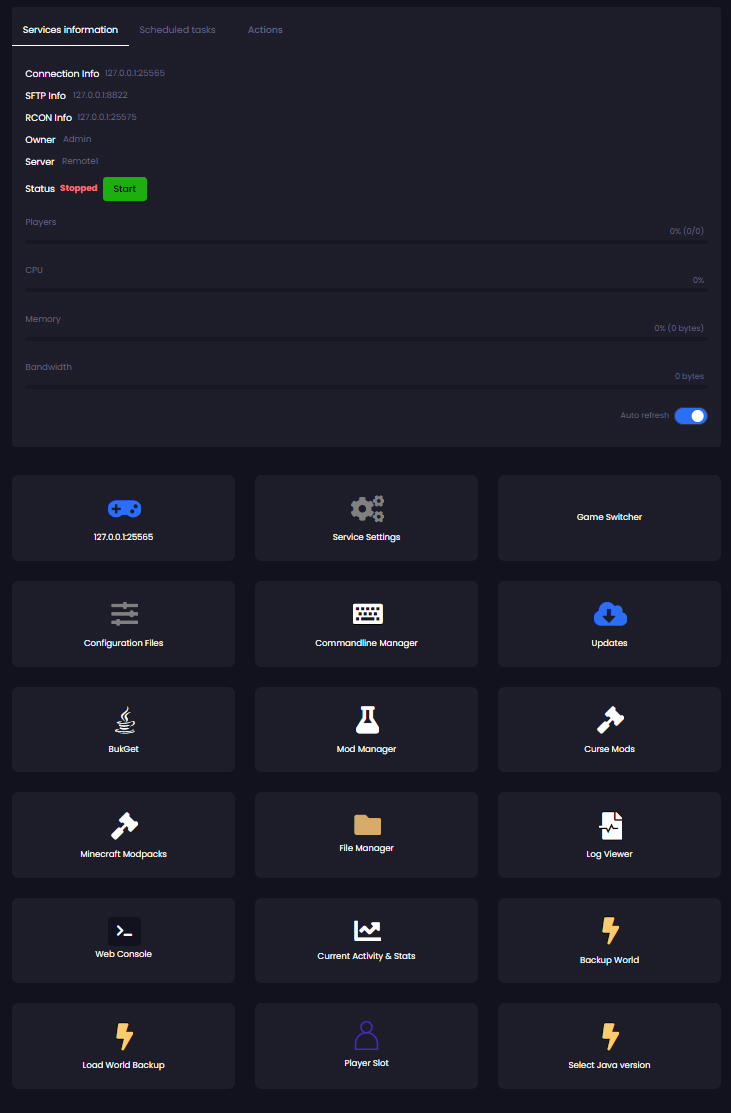Open the gamepad connection icon tile
Screen dimensions: 731x1113
(x=124, y=509)
